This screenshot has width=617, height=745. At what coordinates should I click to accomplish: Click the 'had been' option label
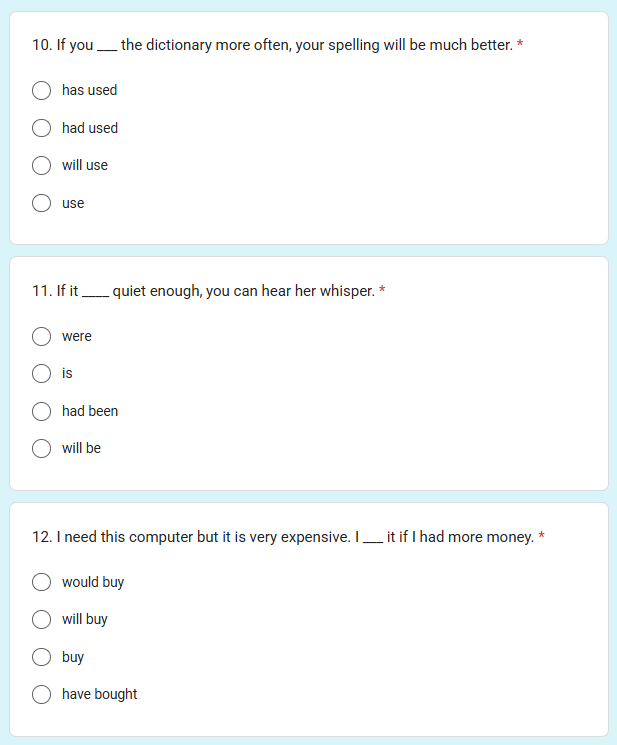(90, 411)
